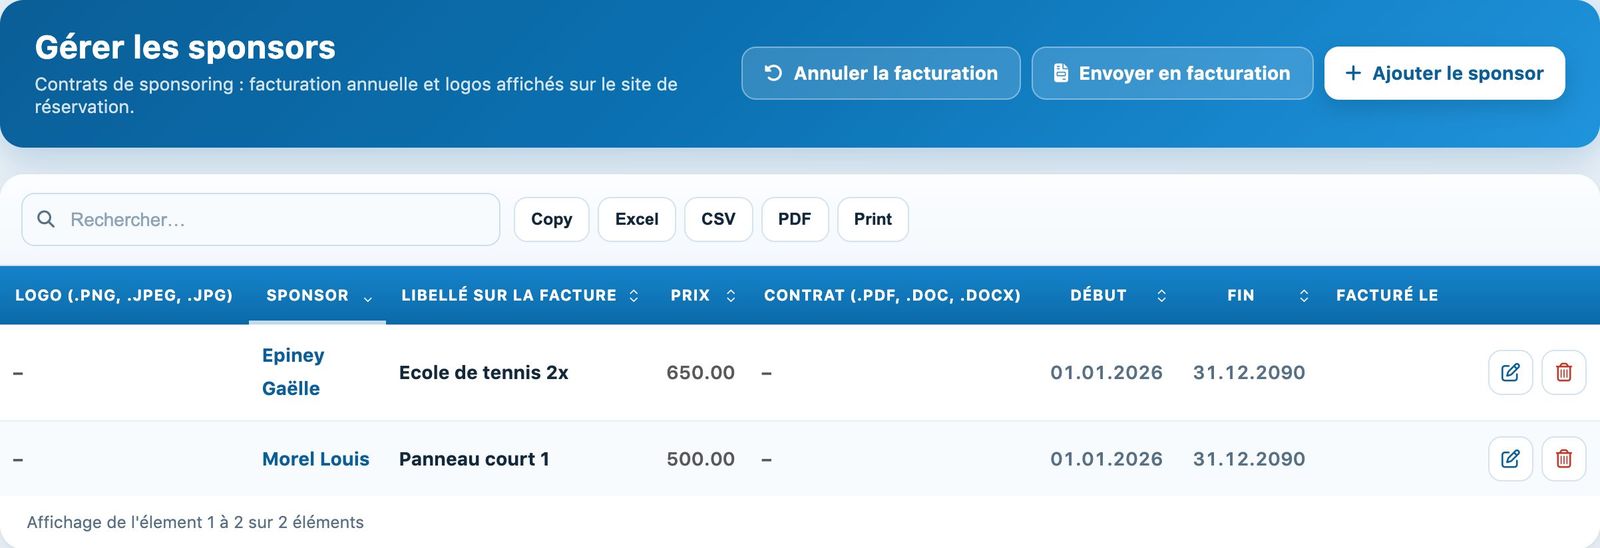The image size is (1600, 548).
Task: Click Epiney row start date 01.01.2026
Action: click(x=1106, y=373)
